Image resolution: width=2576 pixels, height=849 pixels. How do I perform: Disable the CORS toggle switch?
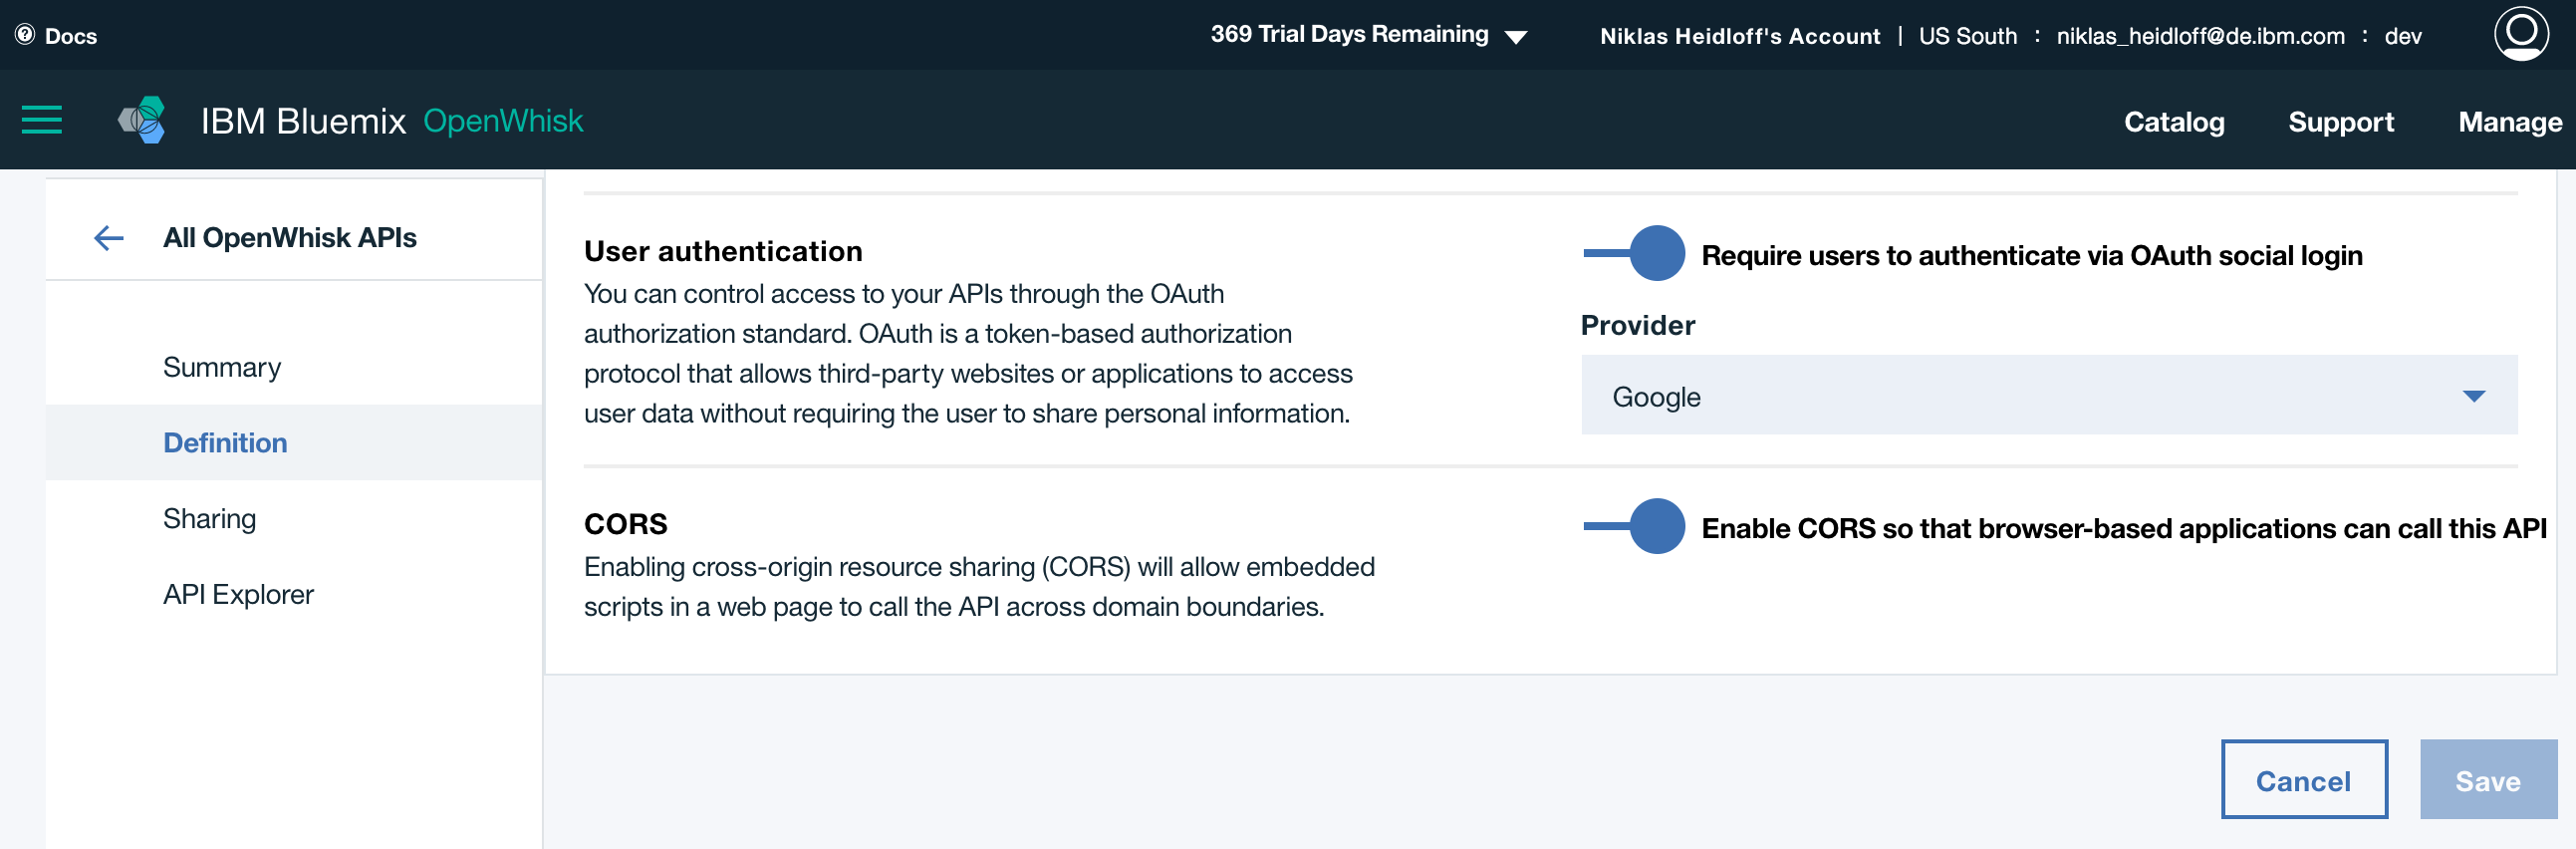click(1634, 526)
